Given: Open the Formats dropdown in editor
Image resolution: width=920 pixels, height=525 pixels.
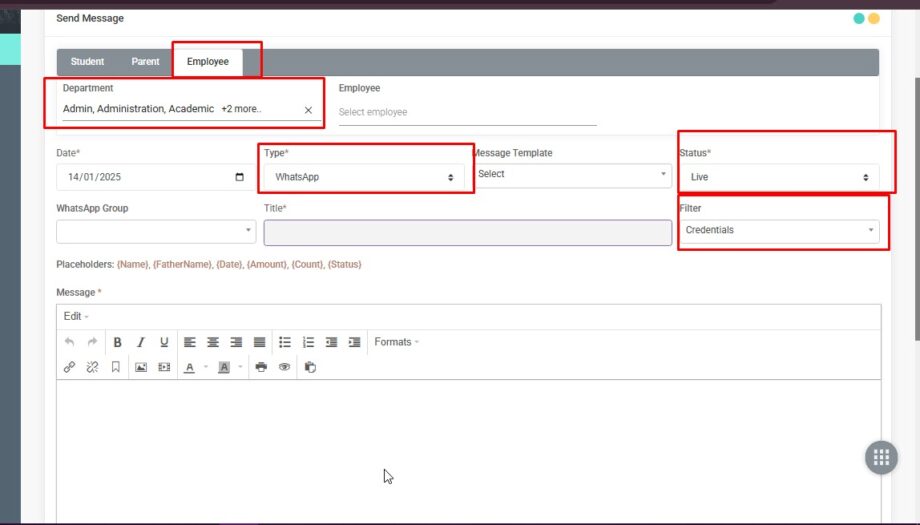Looking at the screenshot, I should pos(396,342).
